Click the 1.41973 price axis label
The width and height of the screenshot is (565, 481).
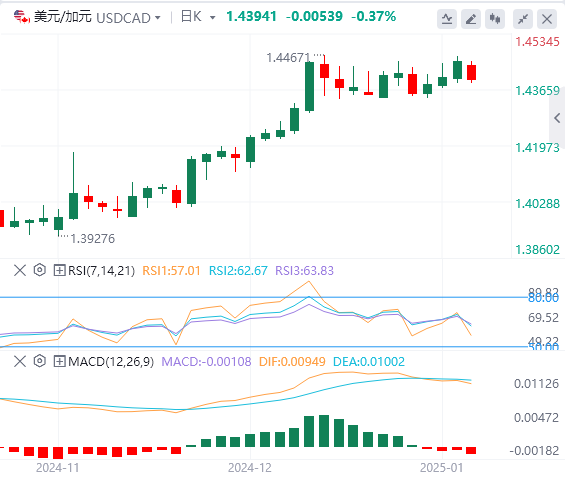[537, 148]
